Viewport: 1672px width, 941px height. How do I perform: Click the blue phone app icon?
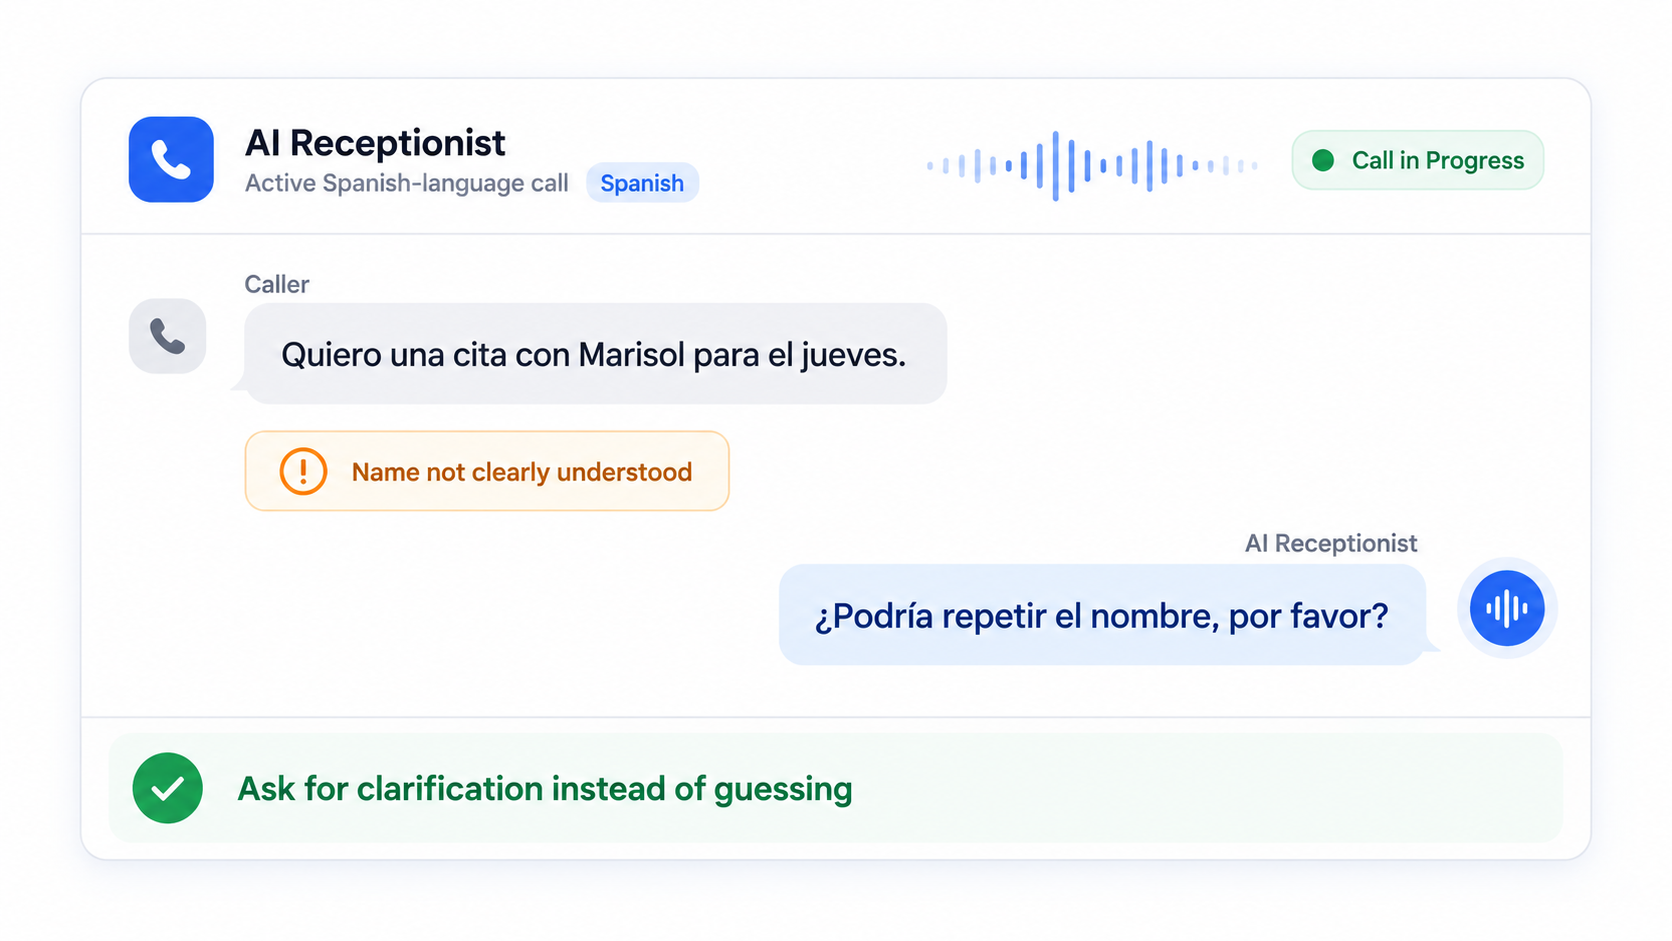(x=171, y=160)
